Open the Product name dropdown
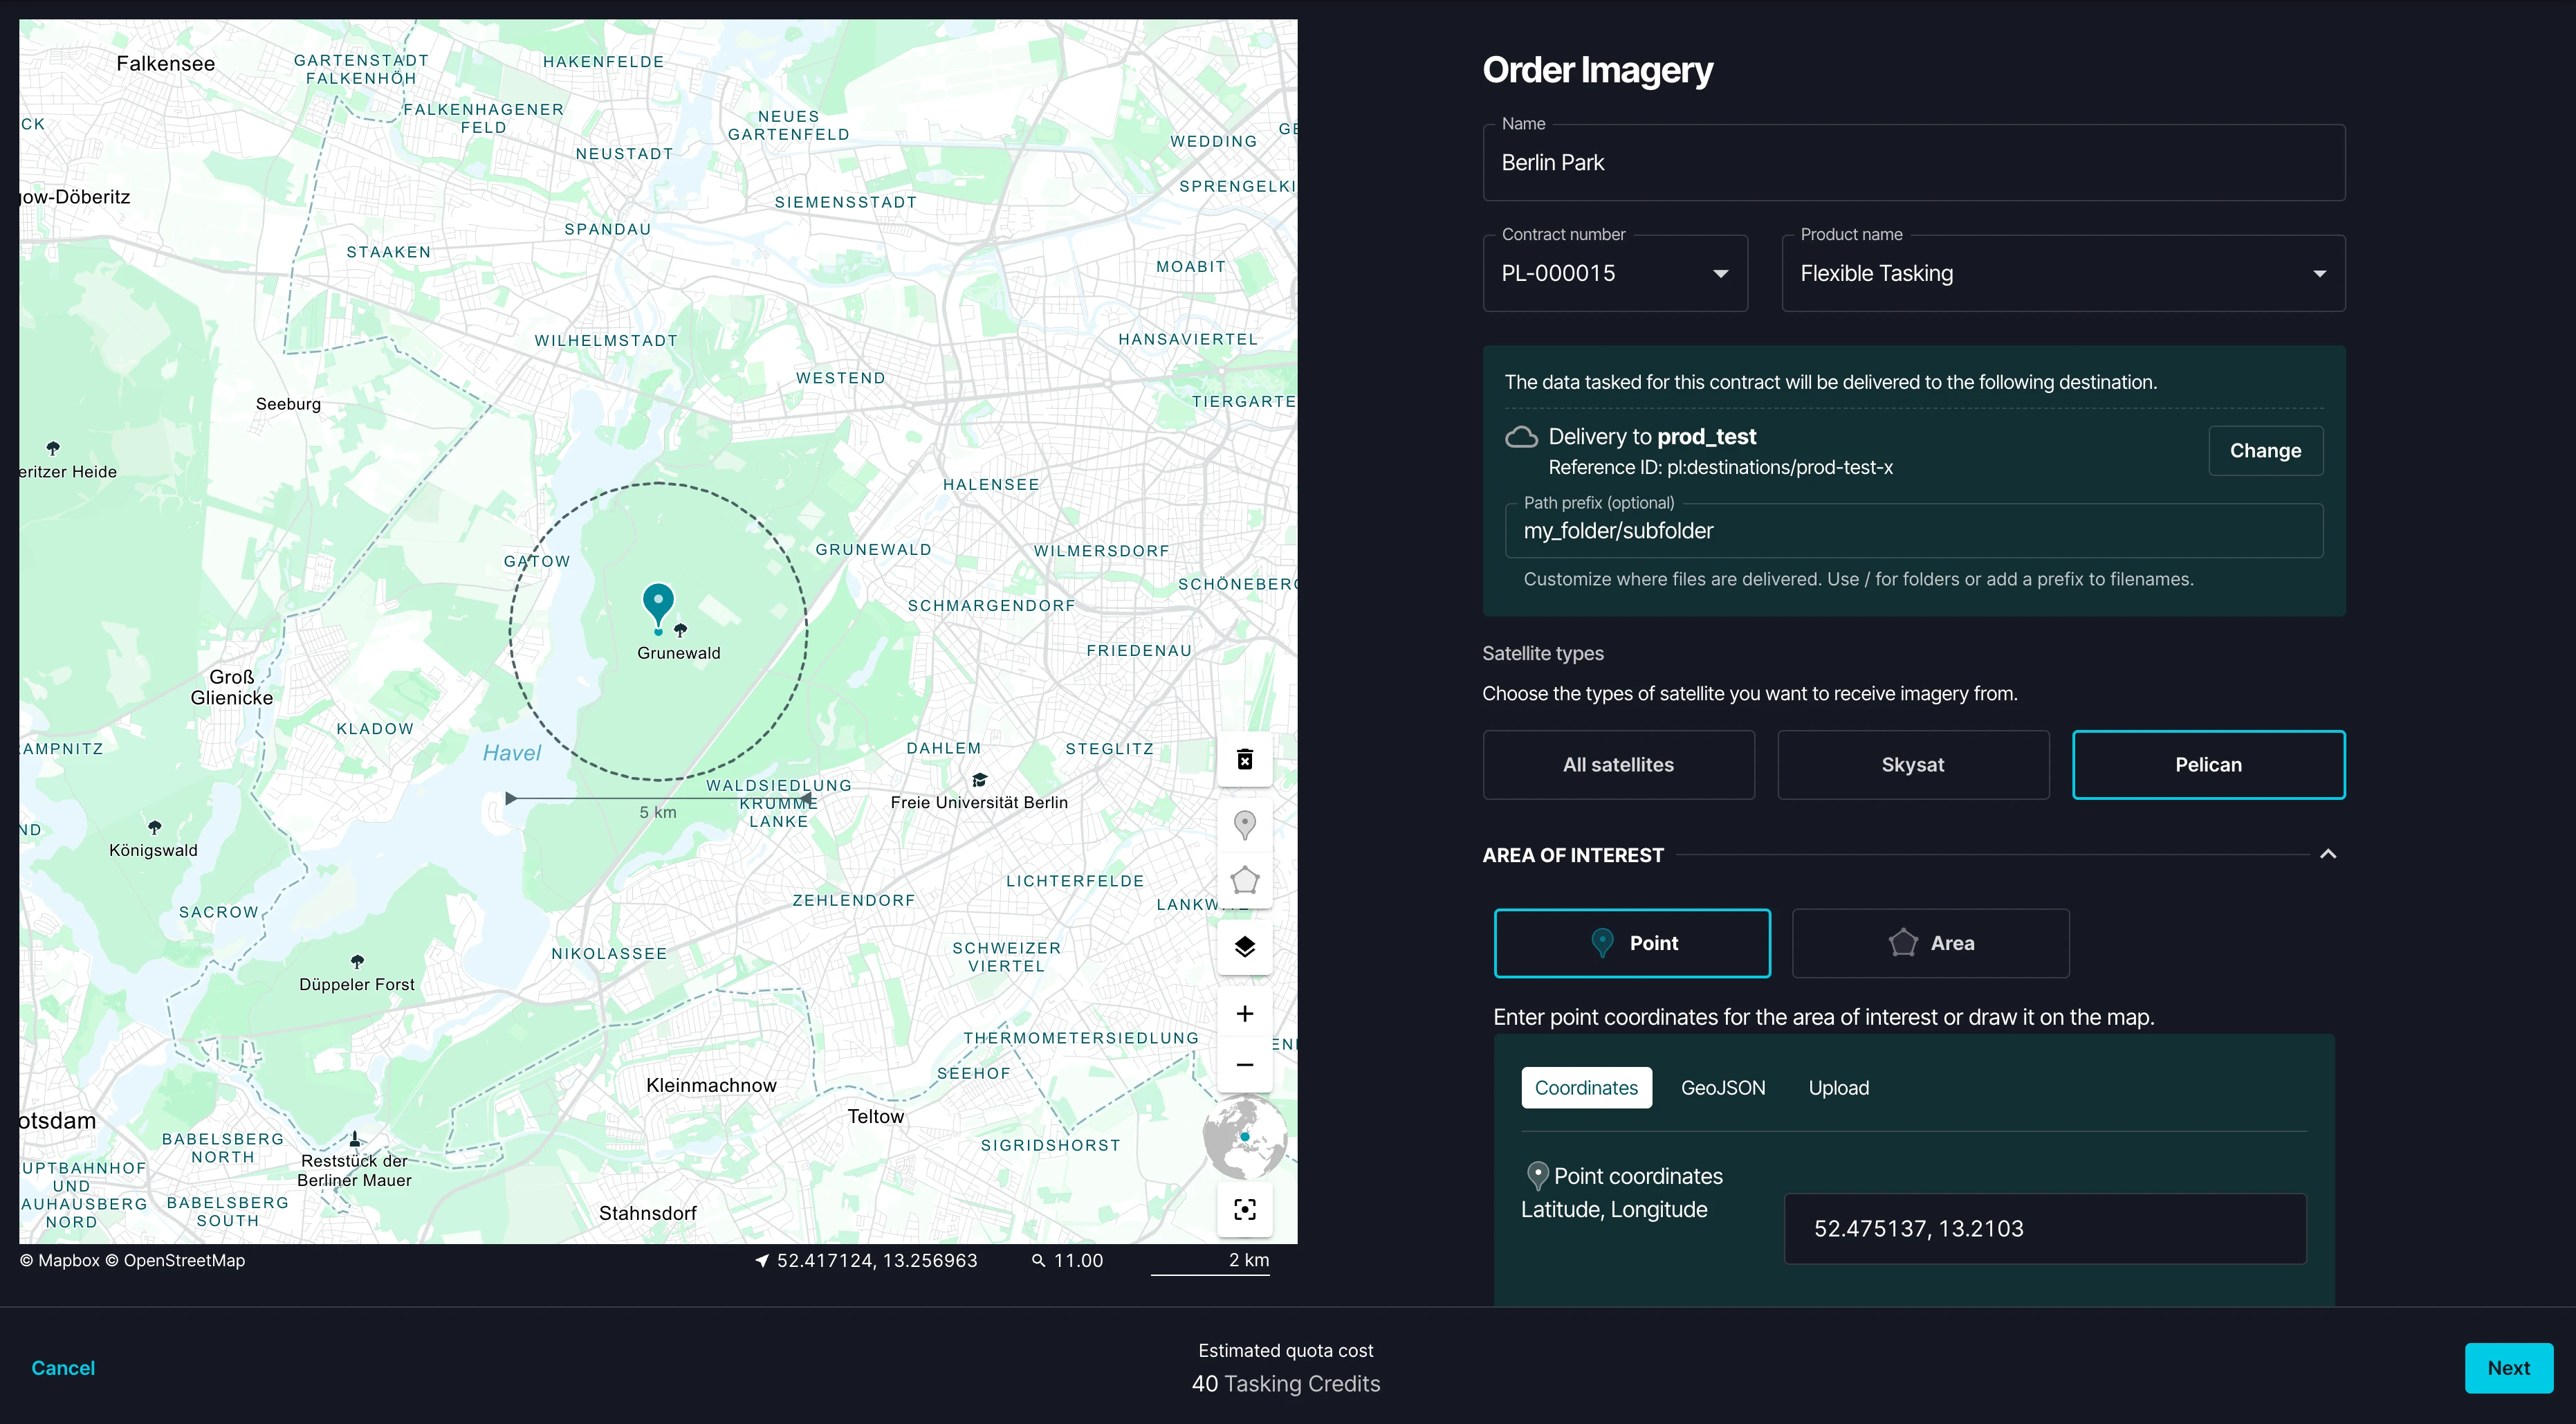Image resolution: width=2576 pixels, height=1424 pixels. point(2063,273)
